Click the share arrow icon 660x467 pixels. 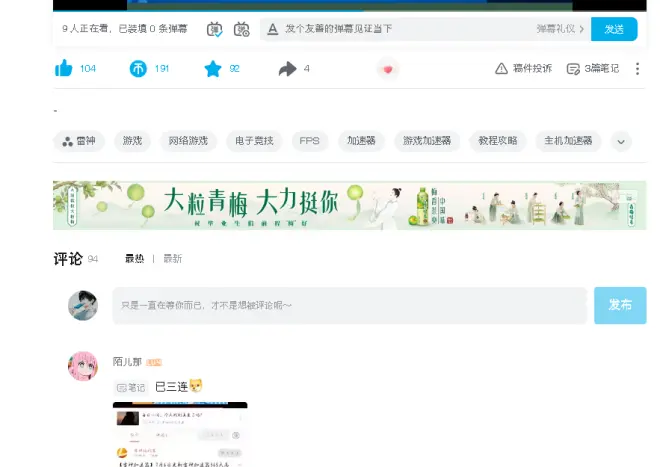[x=288, y=68]
